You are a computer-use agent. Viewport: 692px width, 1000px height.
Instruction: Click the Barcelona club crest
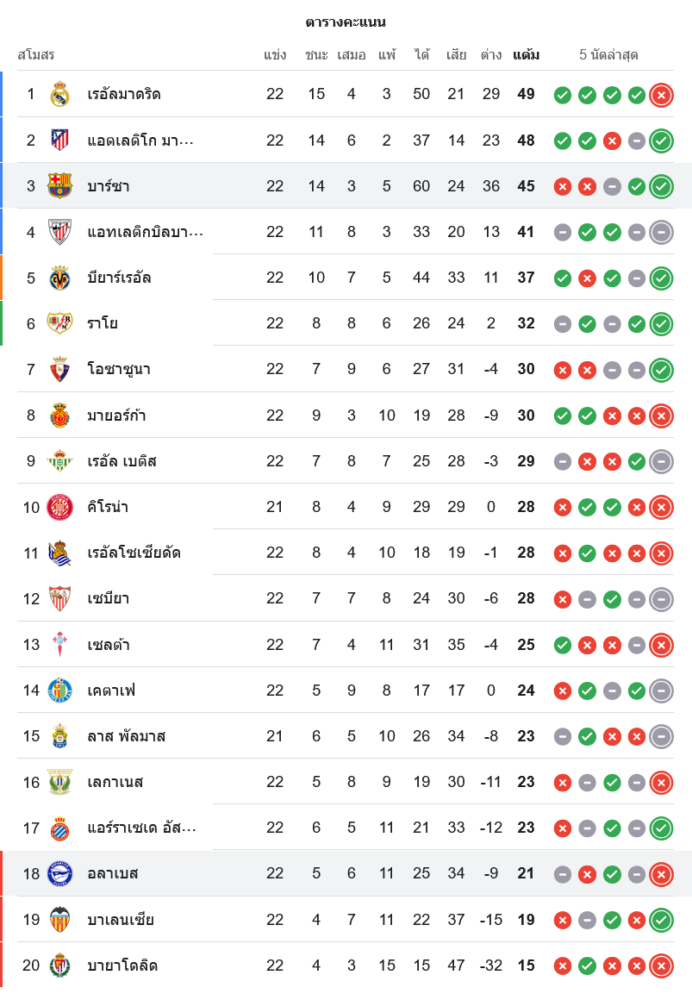pyautogui.click(x=60, y=186)
